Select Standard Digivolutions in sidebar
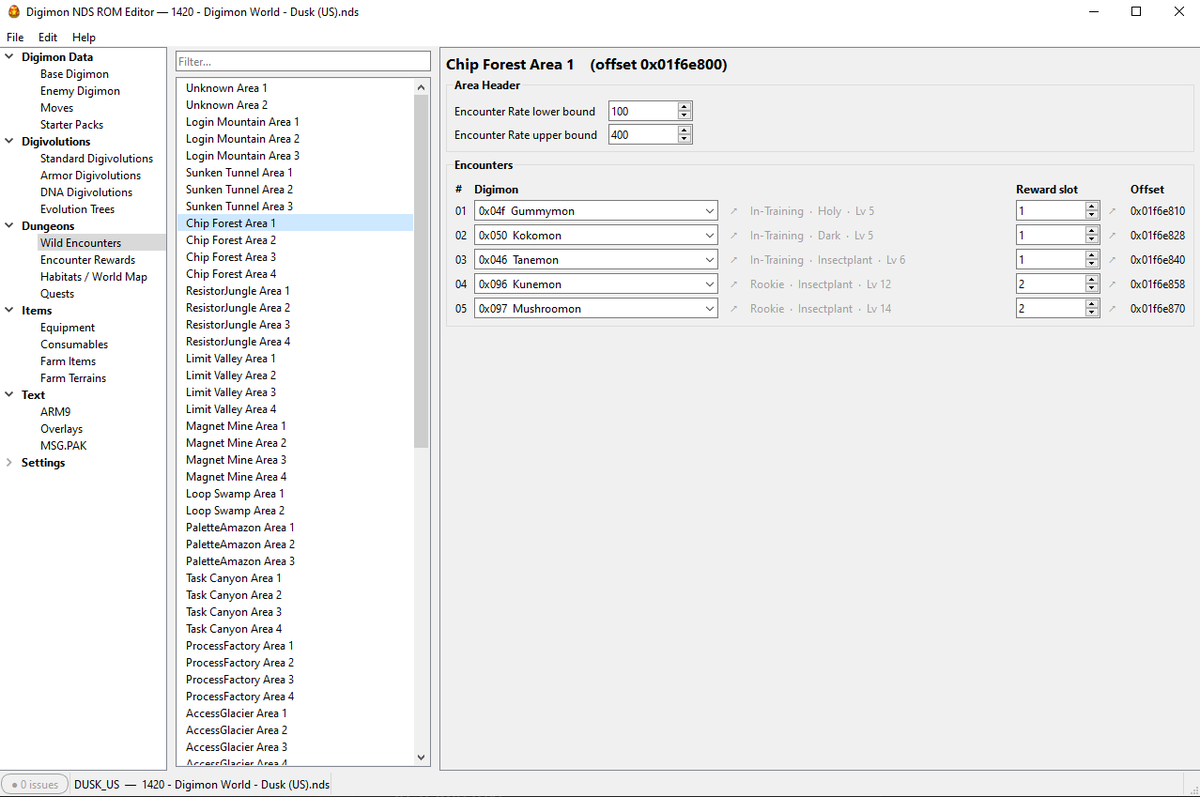 click(x=97, y=159)
